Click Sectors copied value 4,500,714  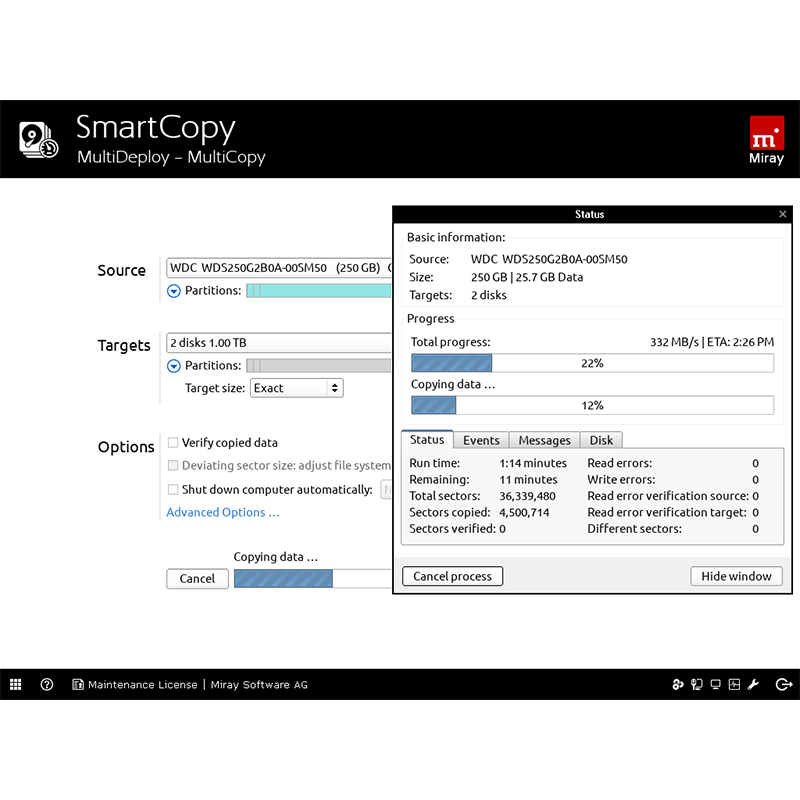(x=524, y=512)
